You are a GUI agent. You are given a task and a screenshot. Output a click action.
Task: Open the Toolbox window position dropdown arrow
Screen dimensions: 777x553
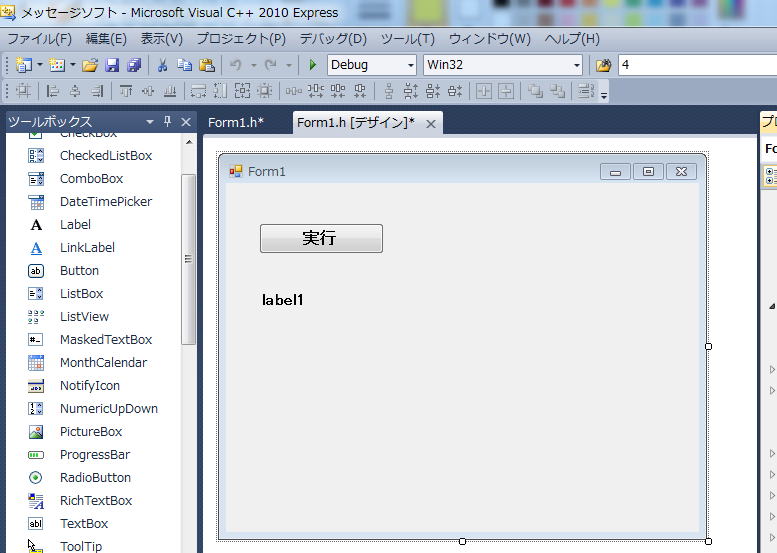click(x=150, y=122)
